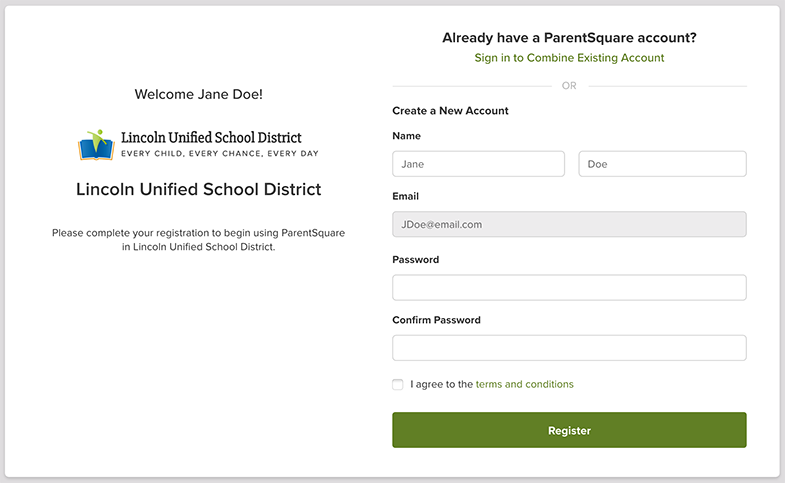Click the Create a New Account heading
The height and width of the screenshot is (483, 785).
450,111
